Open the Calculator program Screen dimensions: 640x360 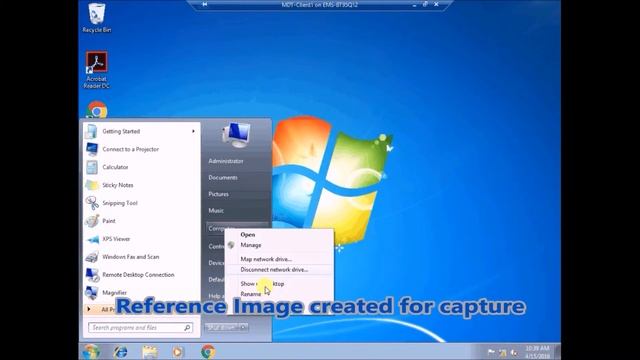coord(141,167)
